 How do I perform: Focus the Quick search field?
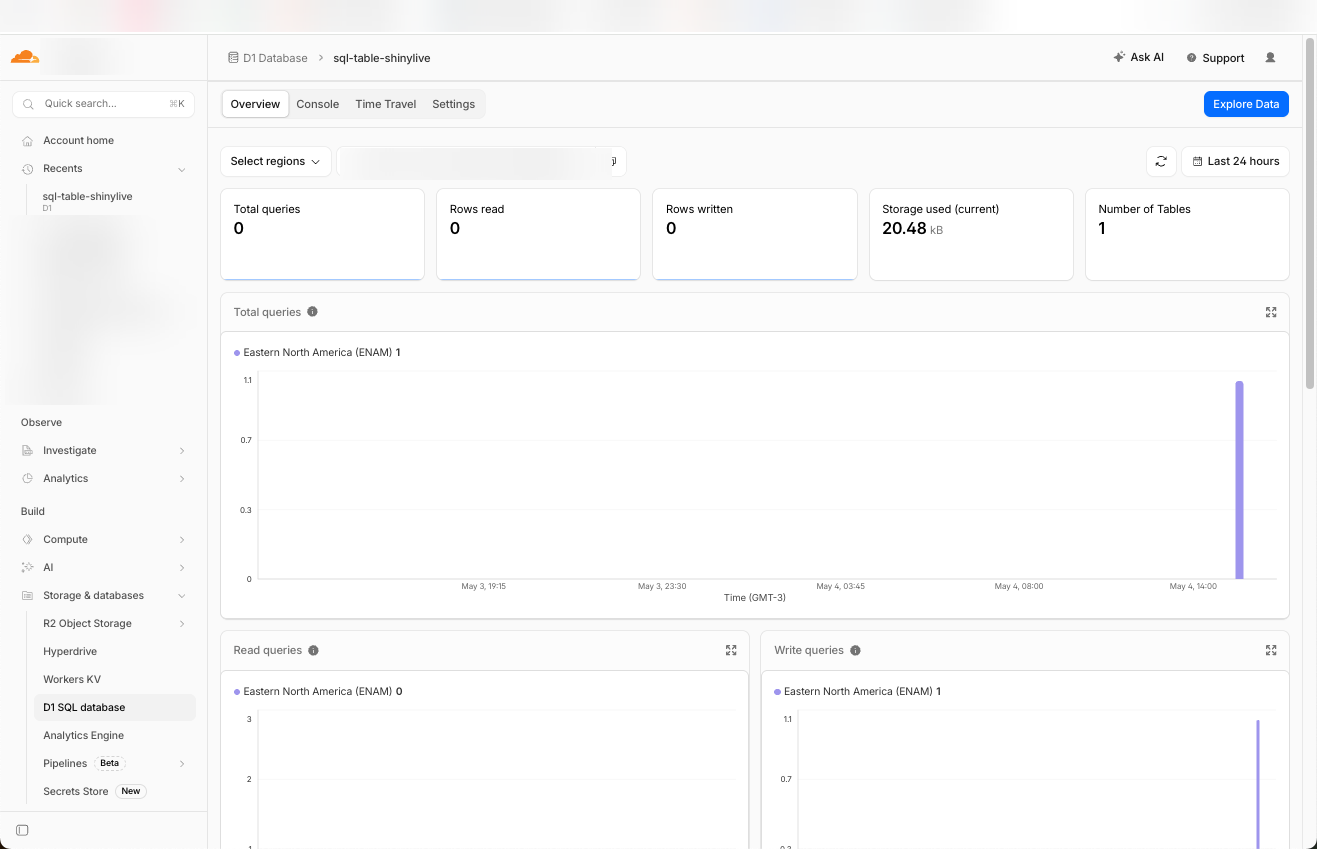(x=104, y=104)
